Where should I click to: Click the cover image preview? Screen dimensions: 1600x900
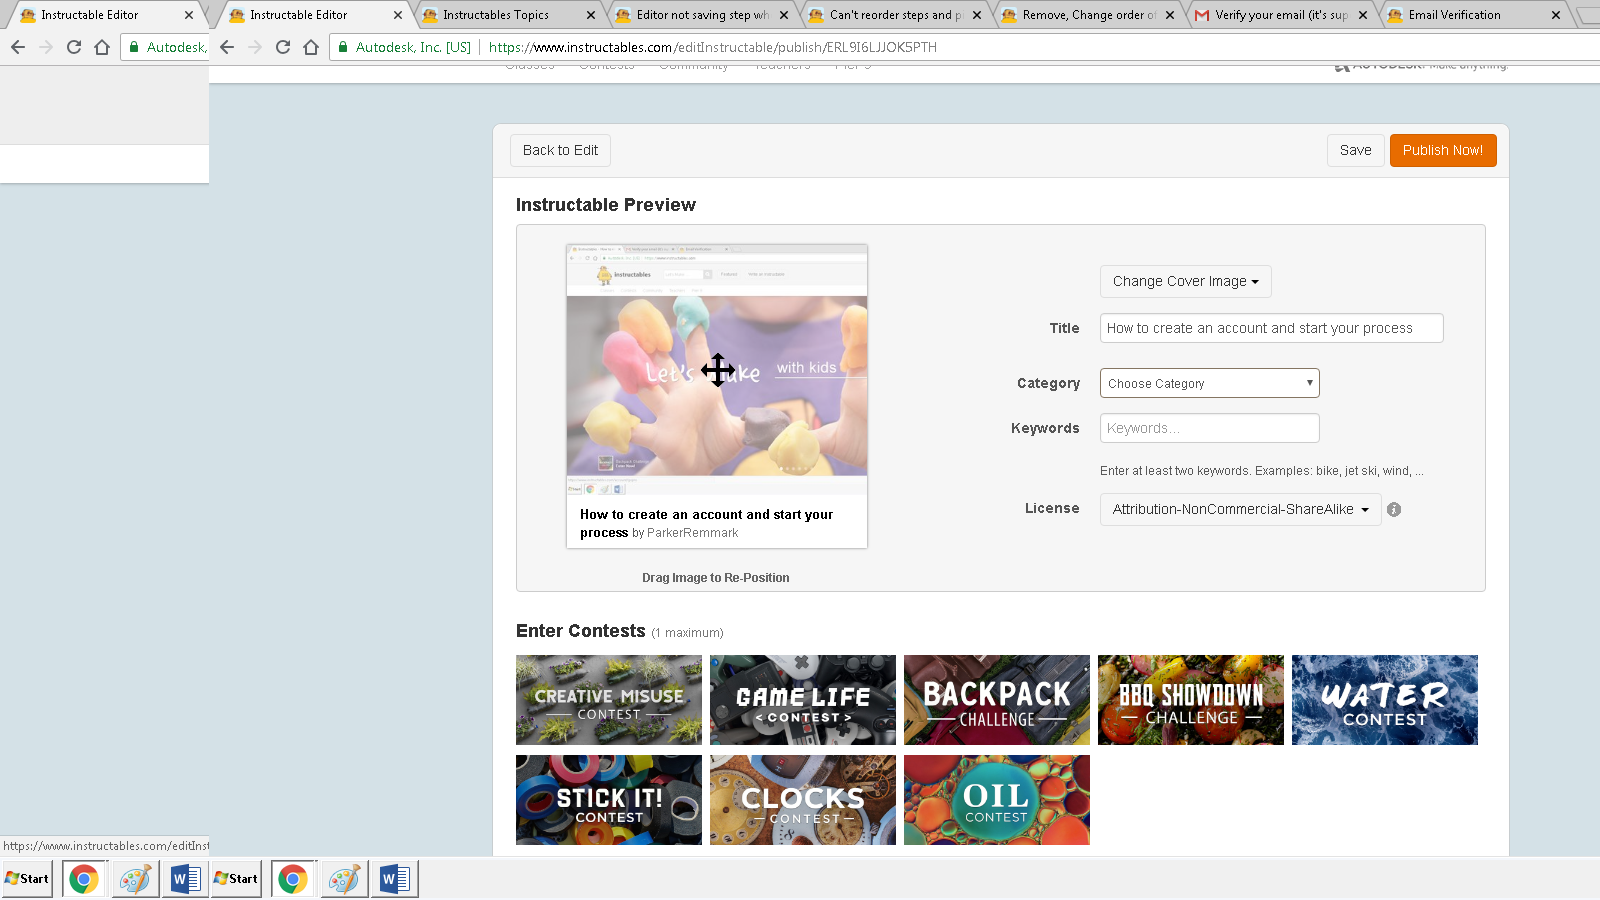[717, 370]
